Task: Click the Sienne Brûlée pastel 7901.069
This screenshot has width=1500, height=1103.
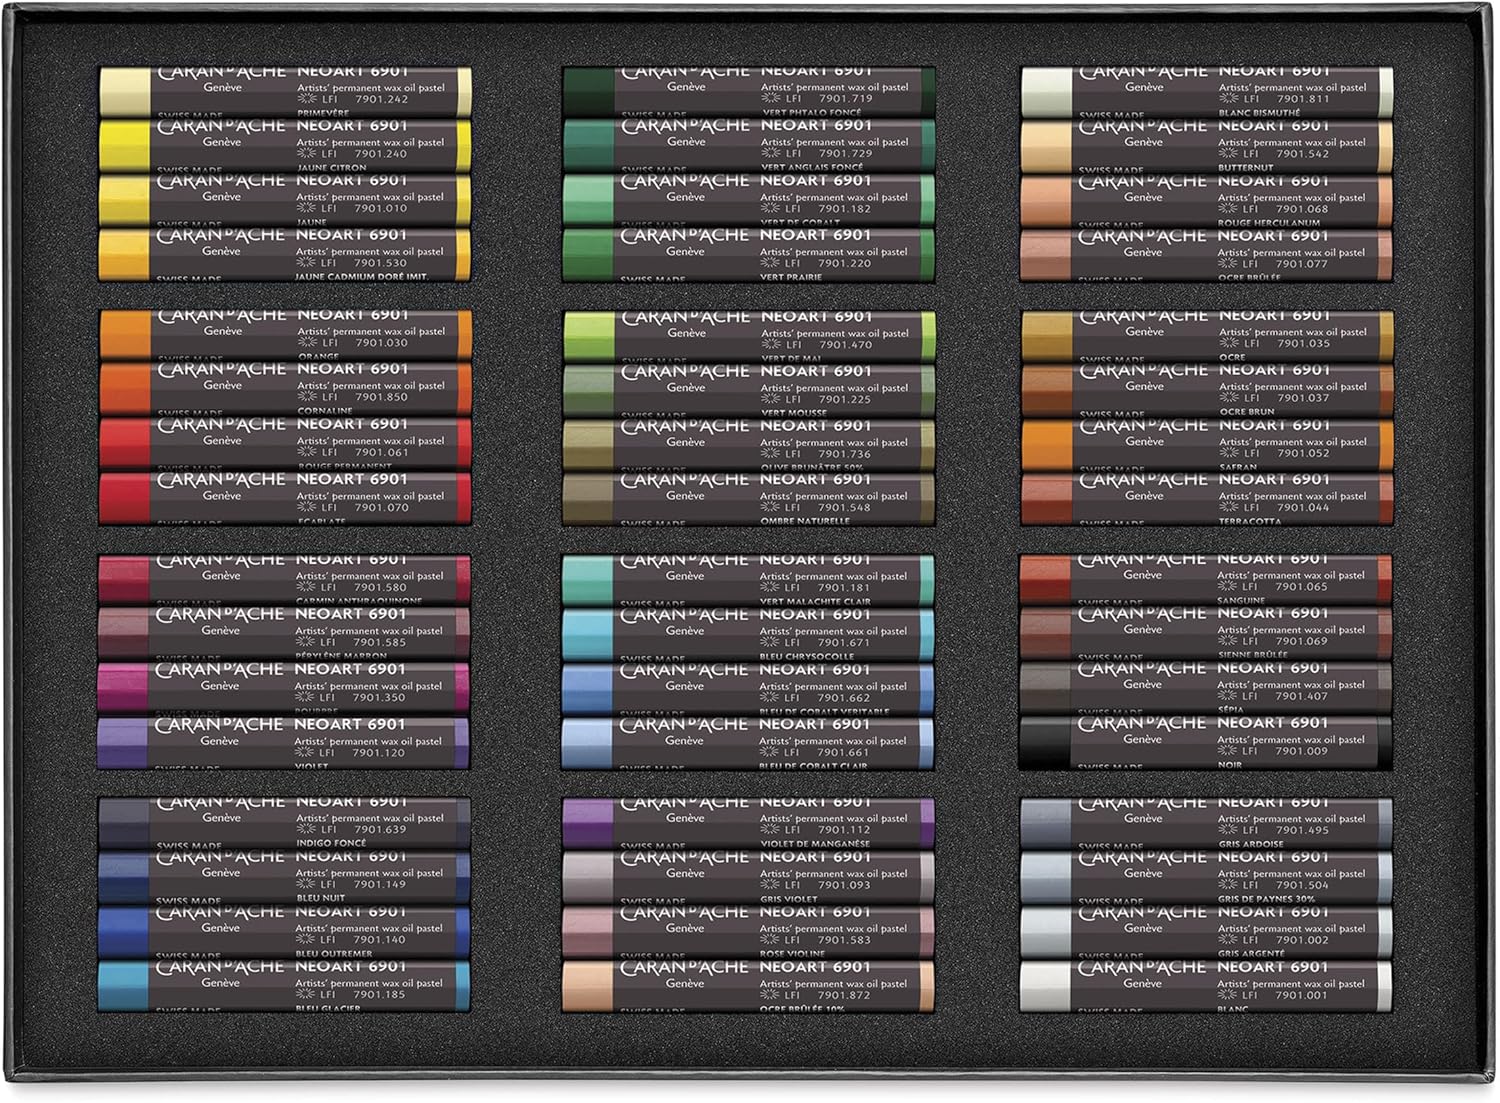Action: click(x=1207, y=633)
